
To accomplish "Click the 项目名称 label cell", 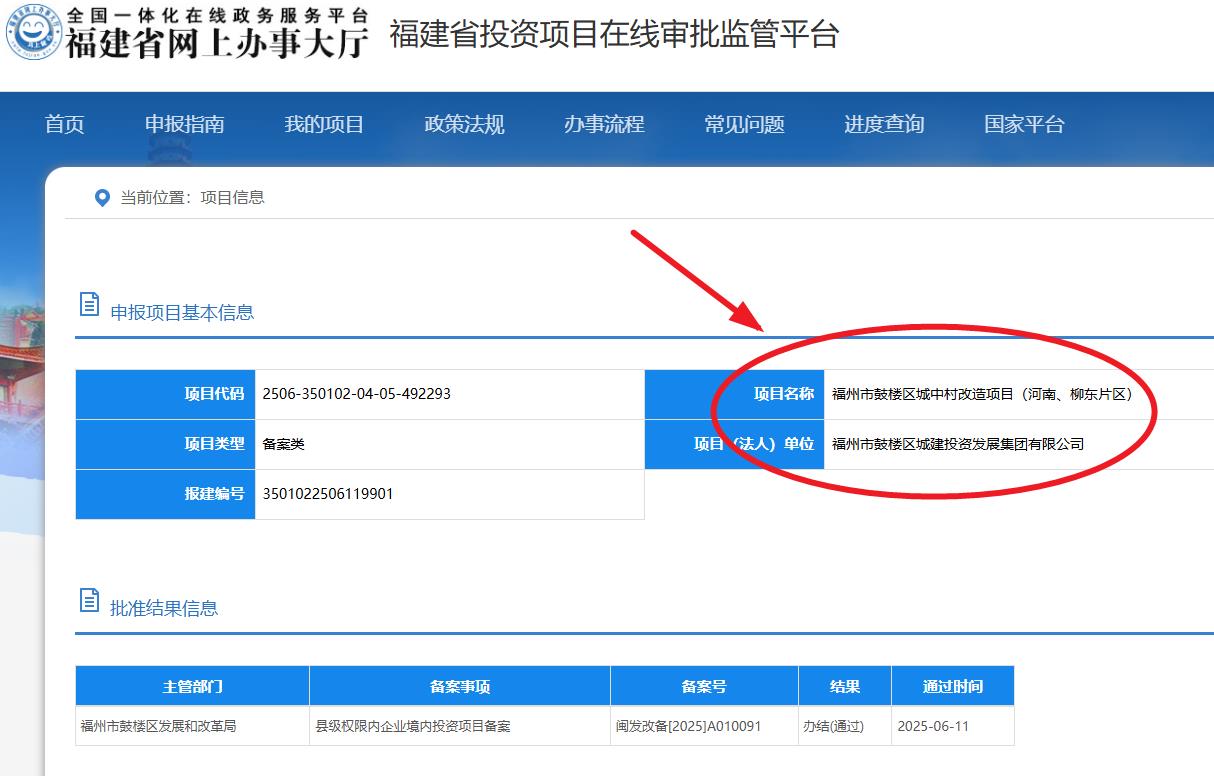I will pyautogui.click(x=735, y=394).
